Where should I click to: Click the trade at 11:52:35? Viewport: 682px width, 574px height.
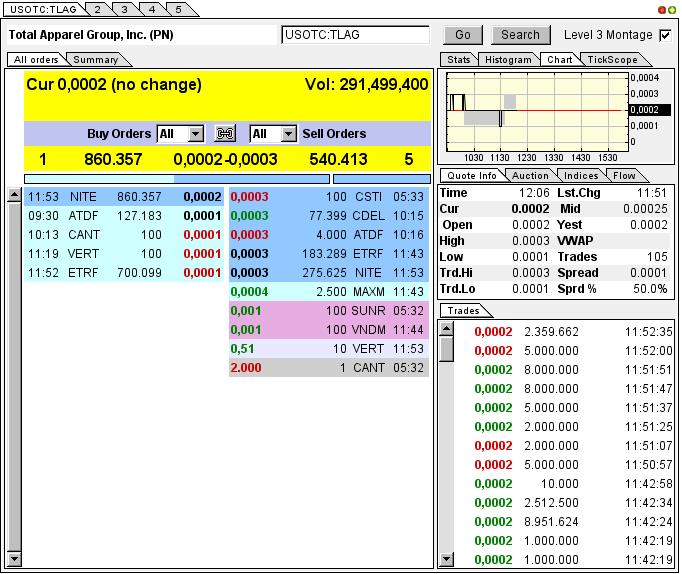point(573,332)
